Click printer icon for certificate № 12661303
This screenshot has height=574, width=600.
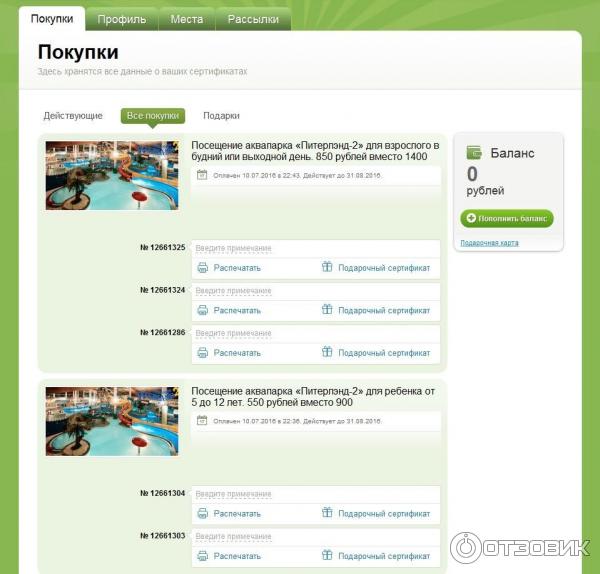202,556
